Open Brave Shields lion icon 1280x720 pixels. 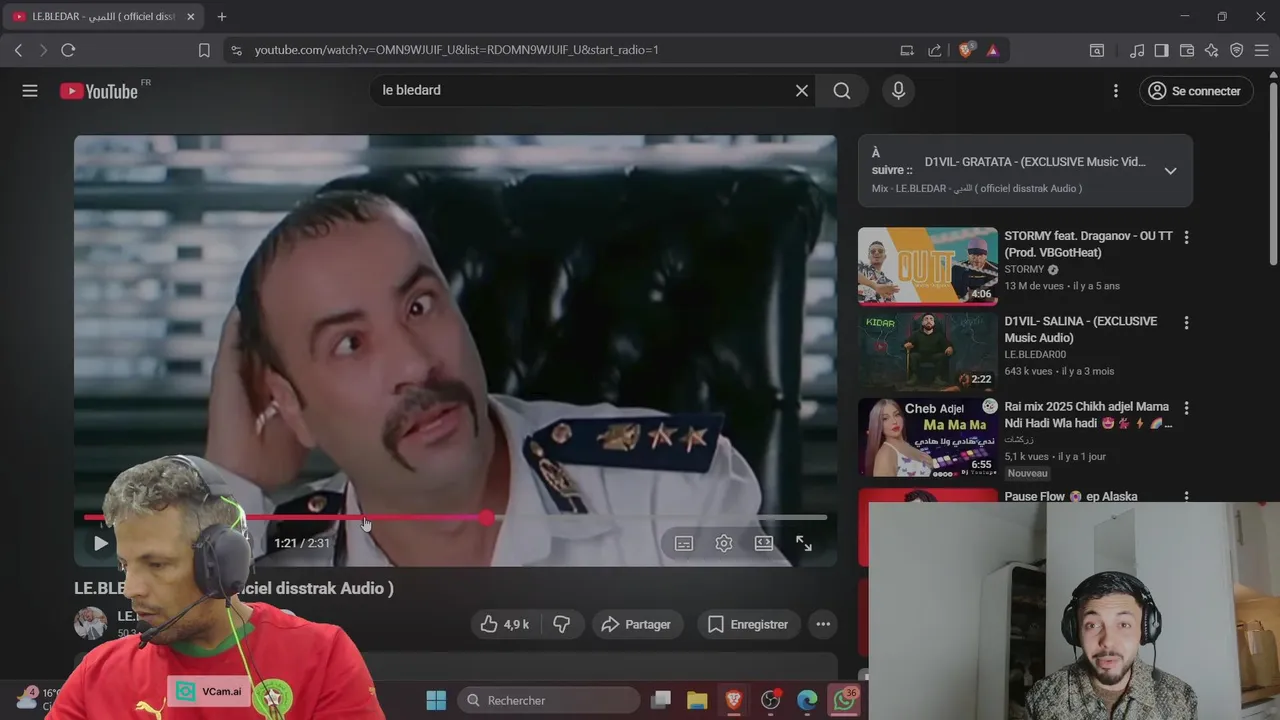pyautogui.click(x=965, y=50)
